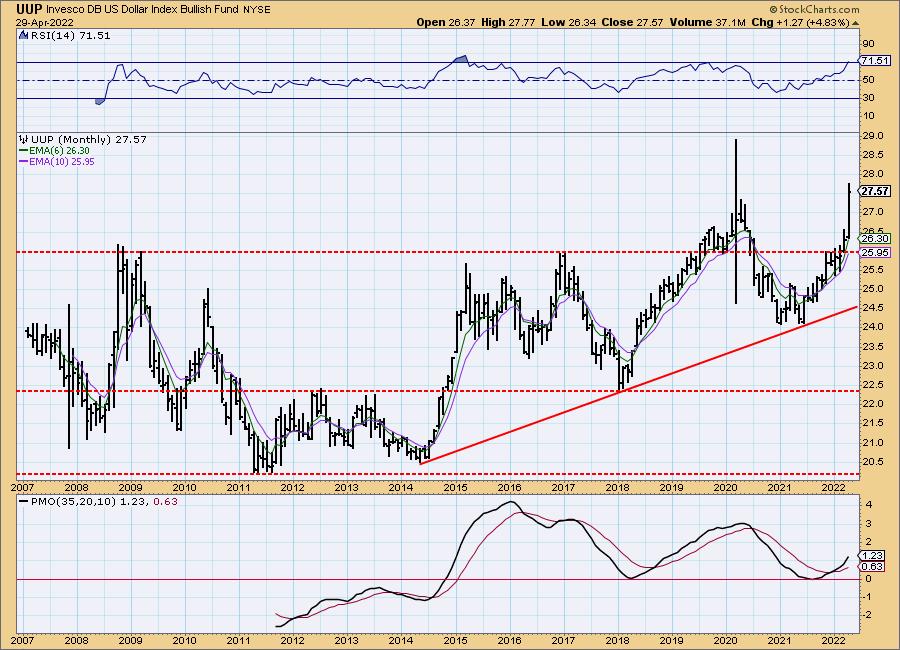The image size is (900, 650).
Task: Click the -2 level on the PMO axis
Action: click(867, 615)
